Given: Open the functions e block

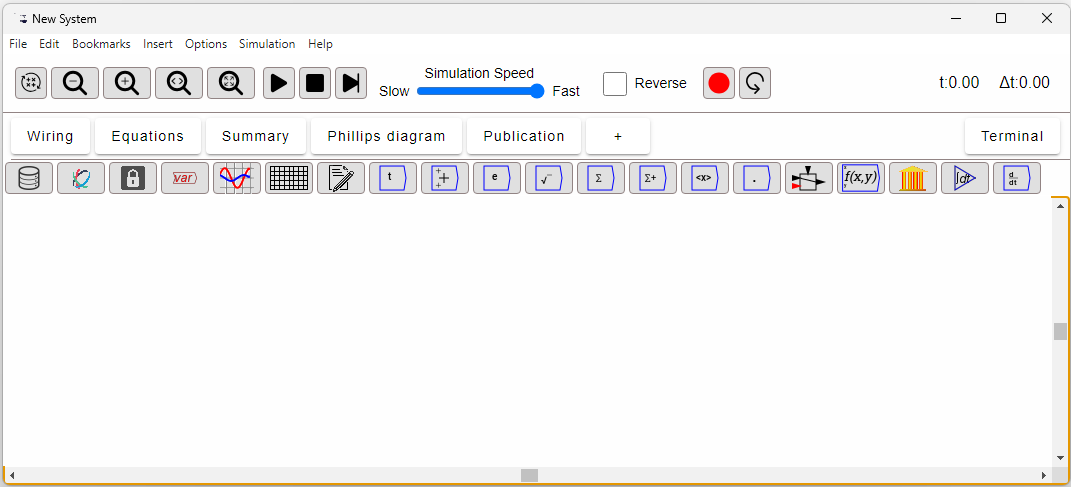Looking at the screenshot, I should coord(497,178).
